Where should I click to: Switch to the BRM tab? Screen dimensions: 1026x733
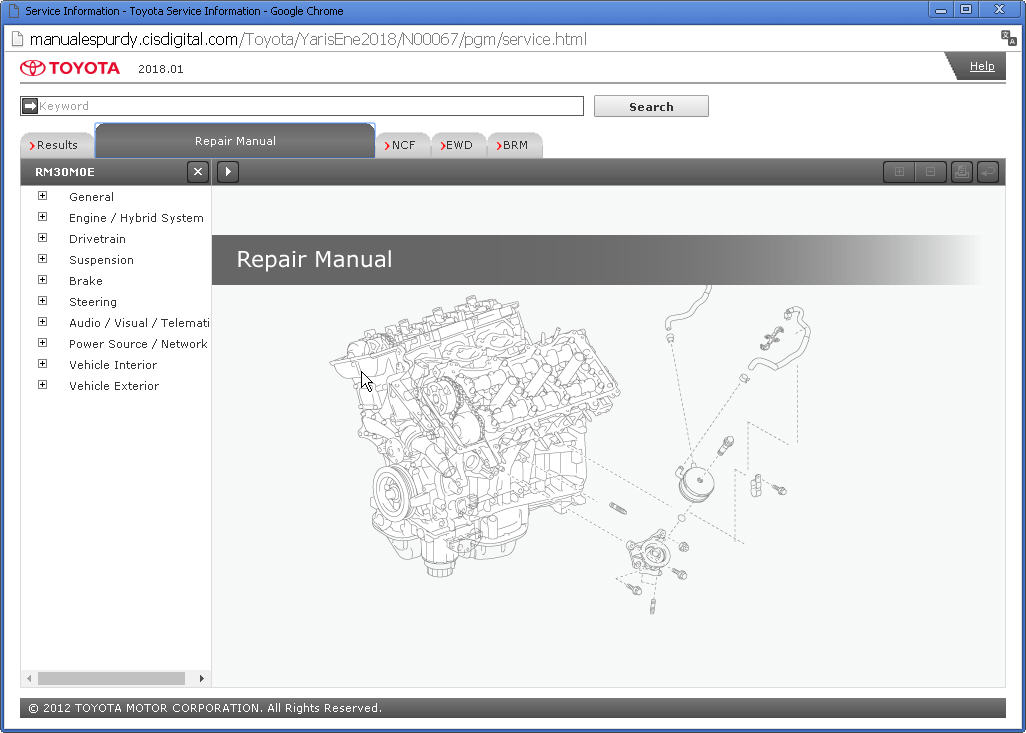(x=515, y=145)
